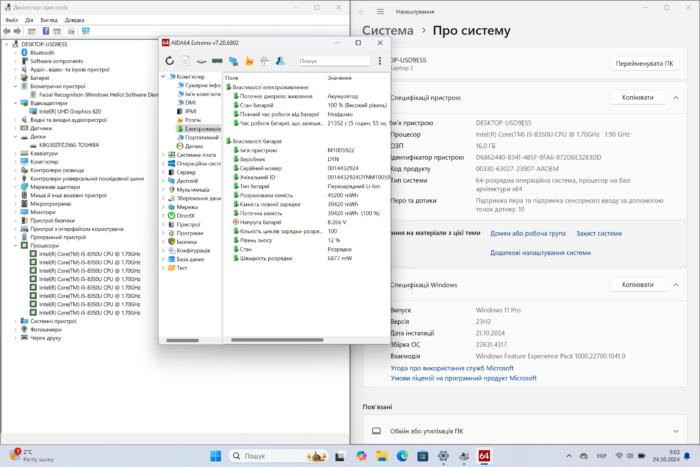The height and width of the screenshot is (467, 700).
Task: Open the Settings hamburger navigation menu
Action: (x=380, y=12)
